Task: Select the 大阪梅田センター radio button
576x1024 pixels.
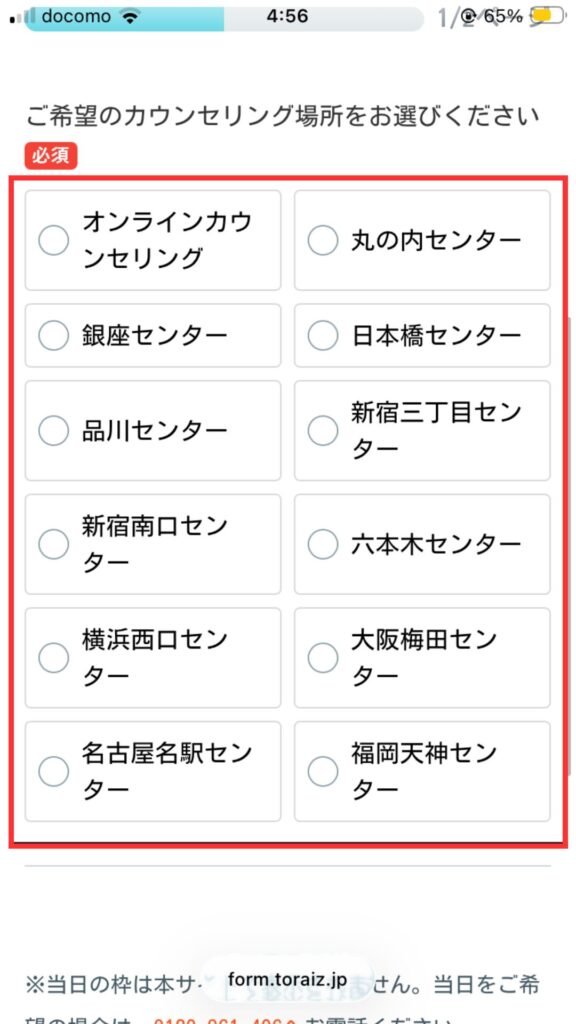Action: (323, 657)
